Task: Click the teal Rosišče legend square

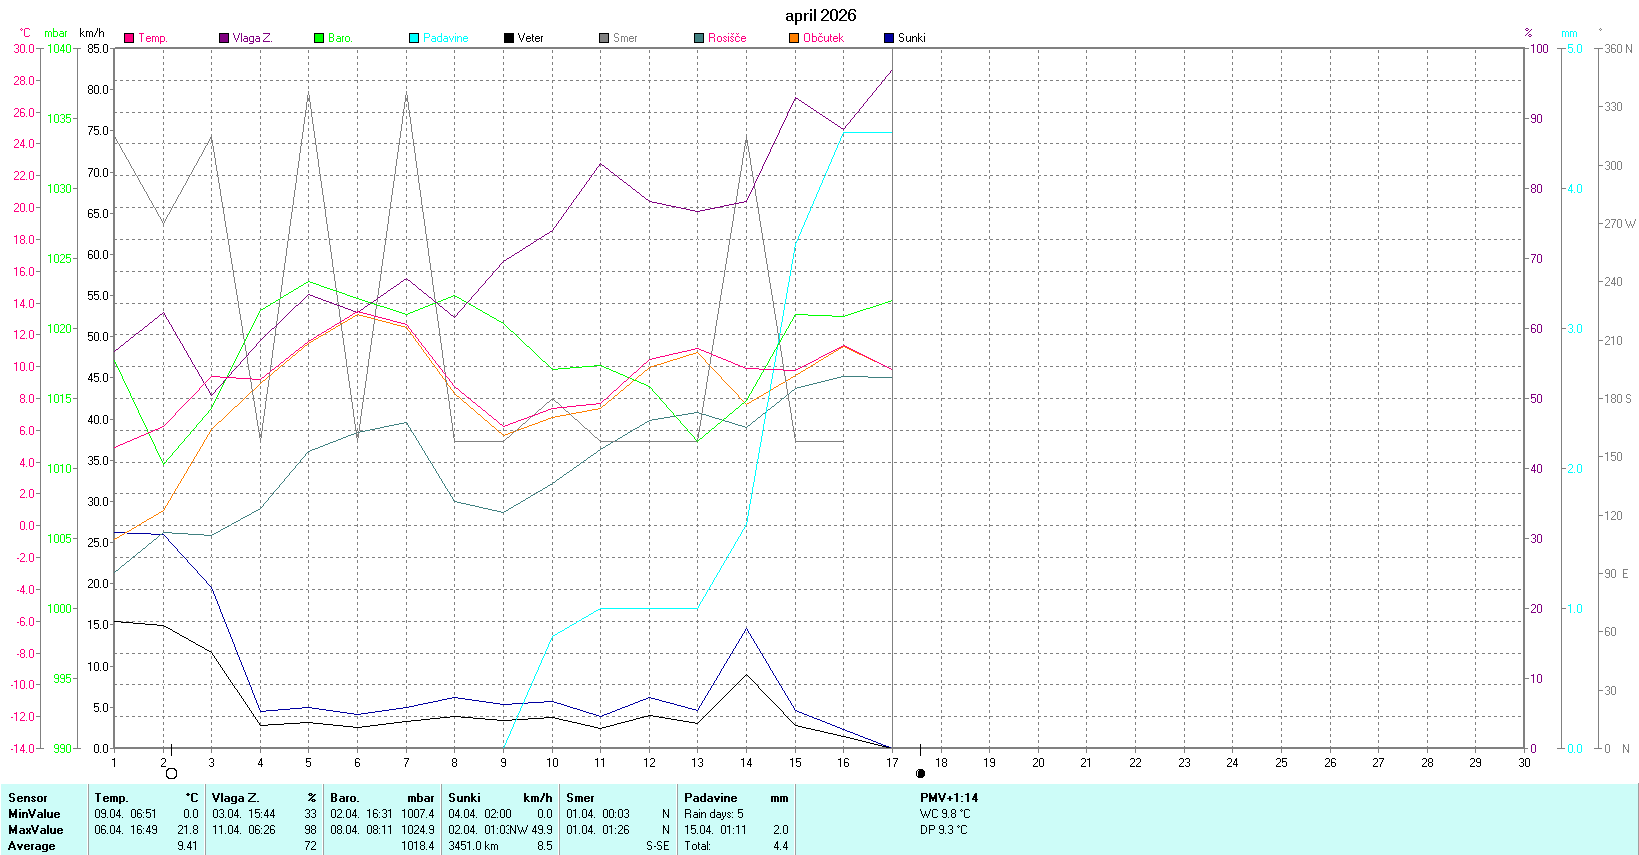Action: point(699,38)
